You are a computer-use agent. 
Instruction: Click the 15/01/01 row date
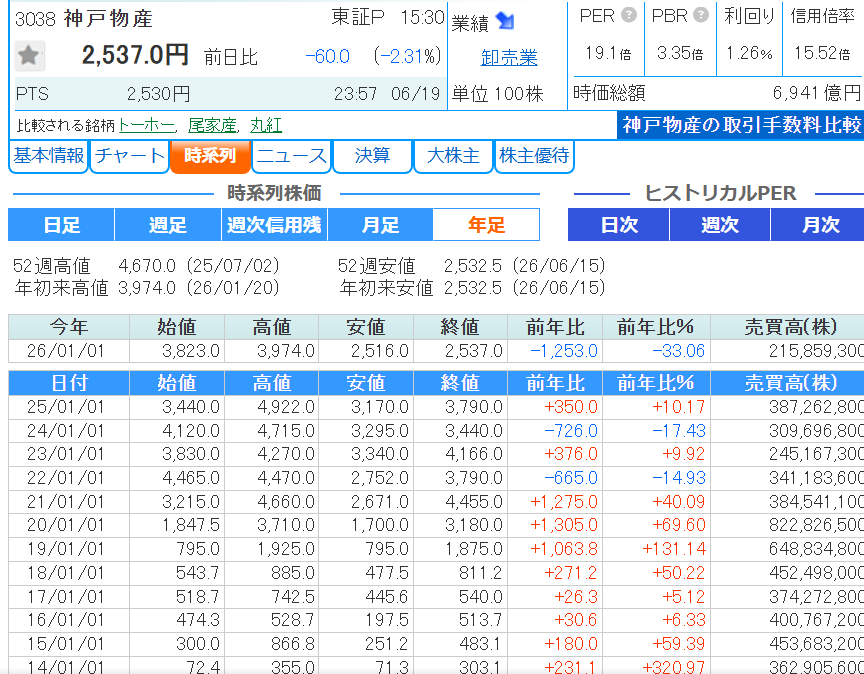[66, 644]
